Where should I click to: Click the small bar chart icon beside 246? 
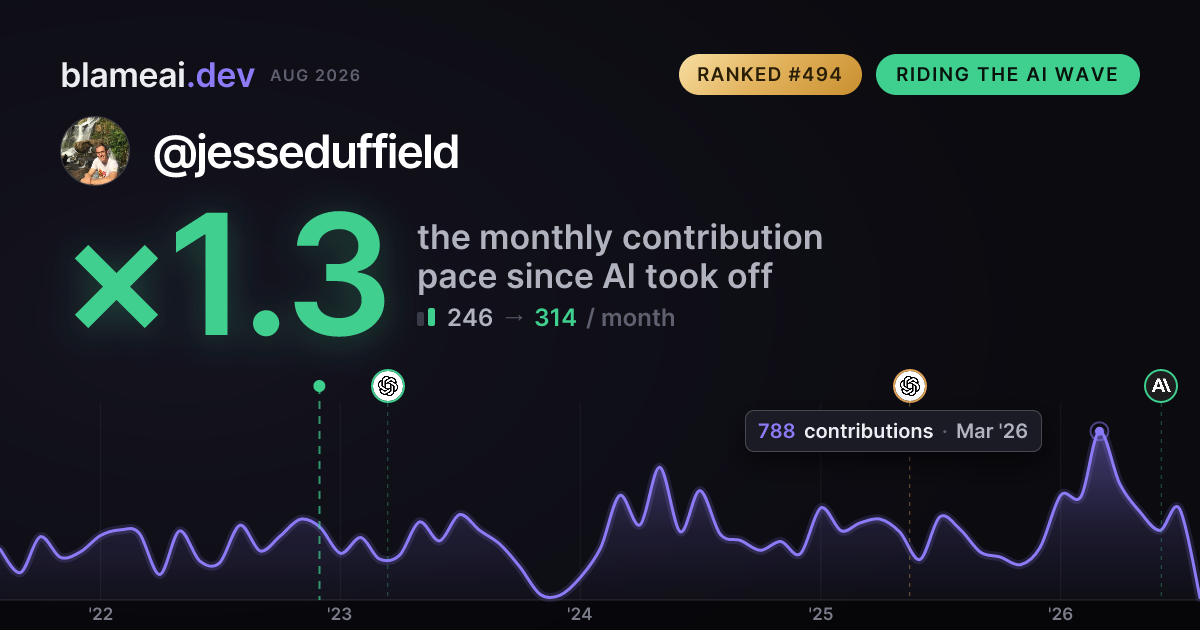pyautogui.click(x=426, y=318)
